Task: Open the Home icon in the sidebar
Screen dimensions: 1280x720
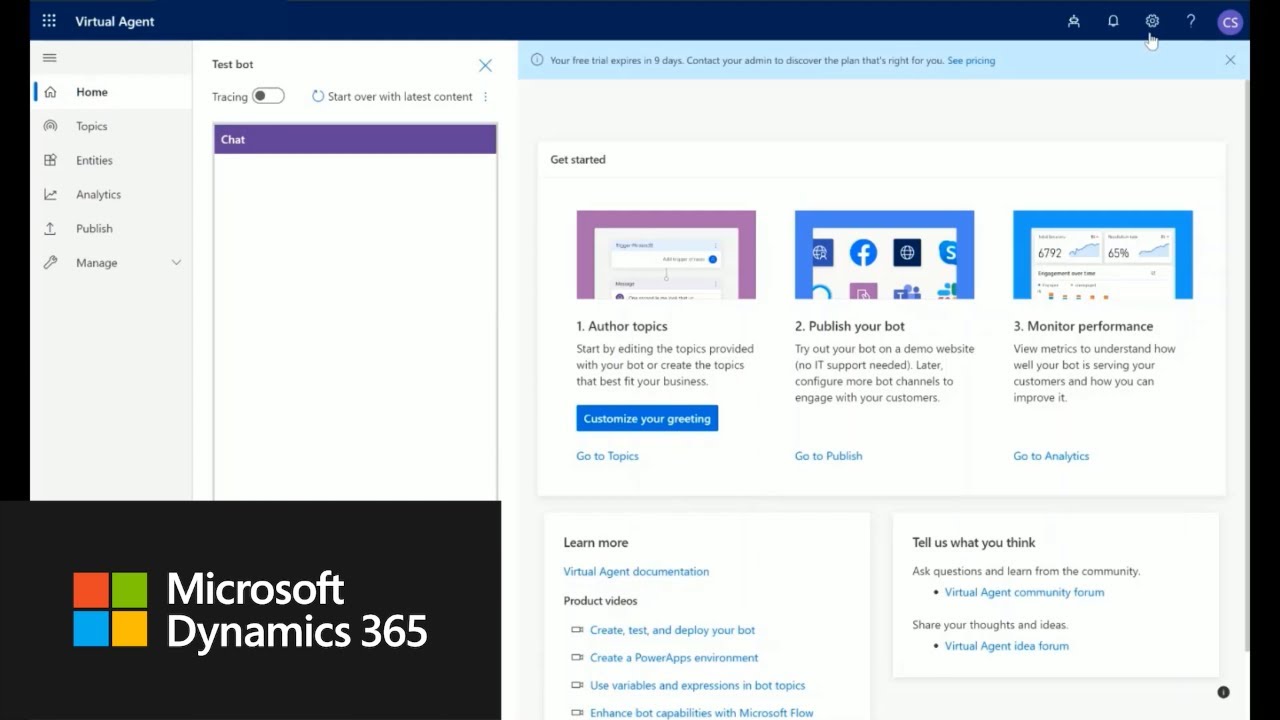Action: [x=50, y=91]
